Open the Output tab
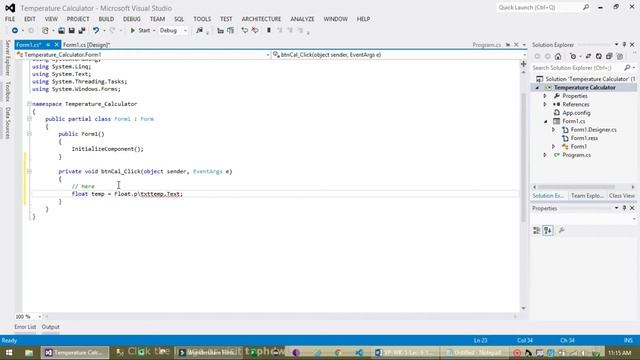This screenshot has height=360, width=640. (x=51, y=327)
